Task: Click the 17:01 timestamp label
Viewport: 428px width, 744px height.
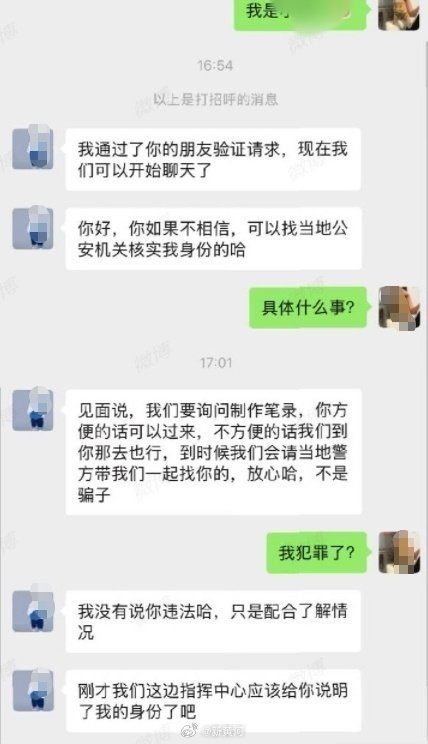Action: pyautogui.click(x=216, y=363)
